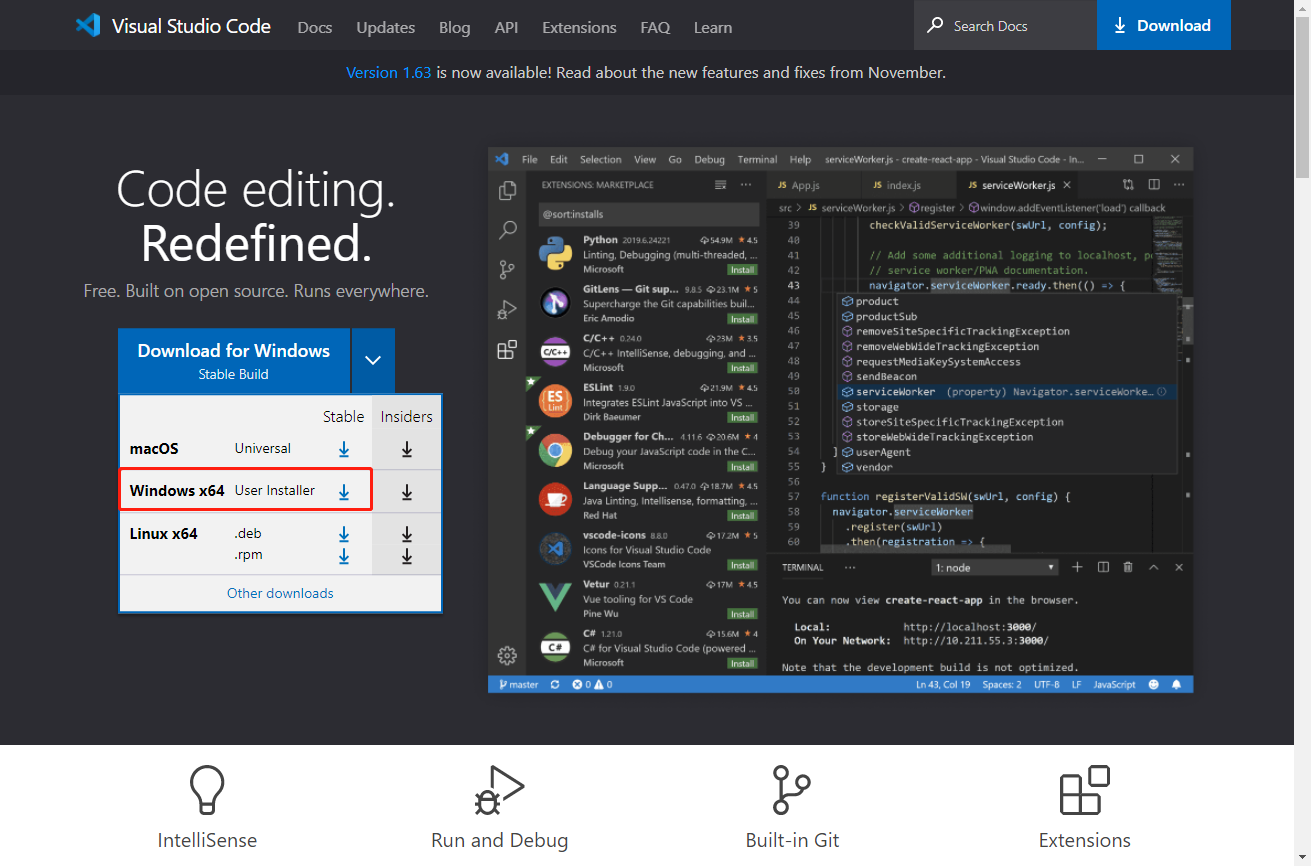The width and height of the screenshot is (1311, 866).
Task: Click the scrollbar up arrow
Action: tap(1302, 8)
